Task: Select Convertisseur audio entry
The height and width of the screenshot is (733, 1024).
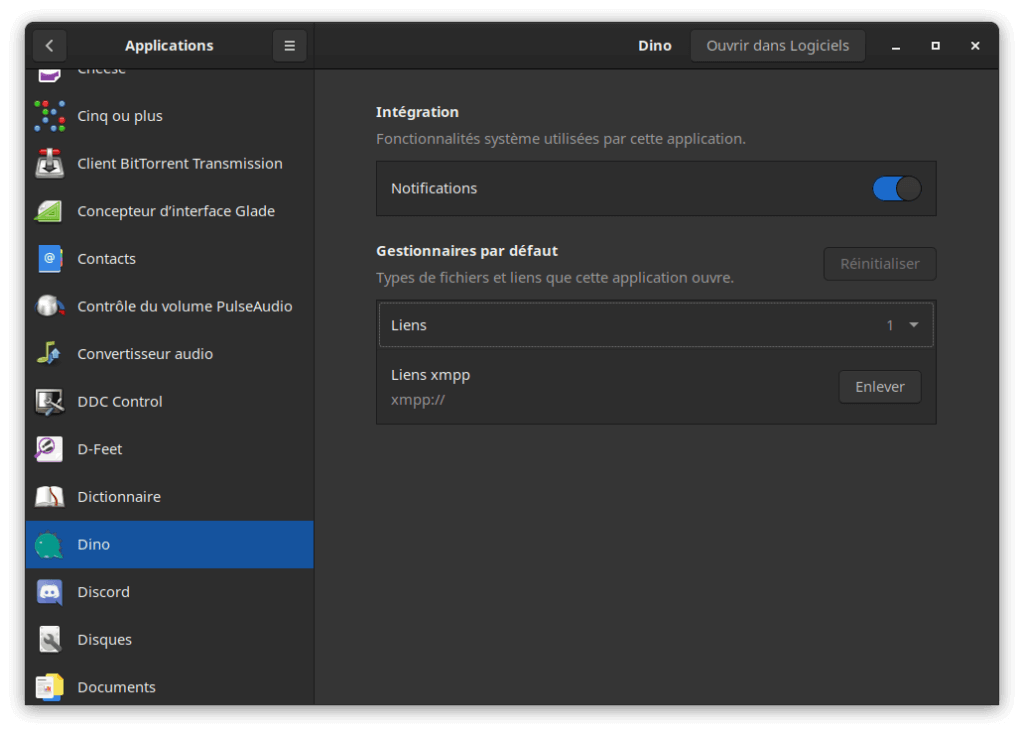Action: pos(170,354)
